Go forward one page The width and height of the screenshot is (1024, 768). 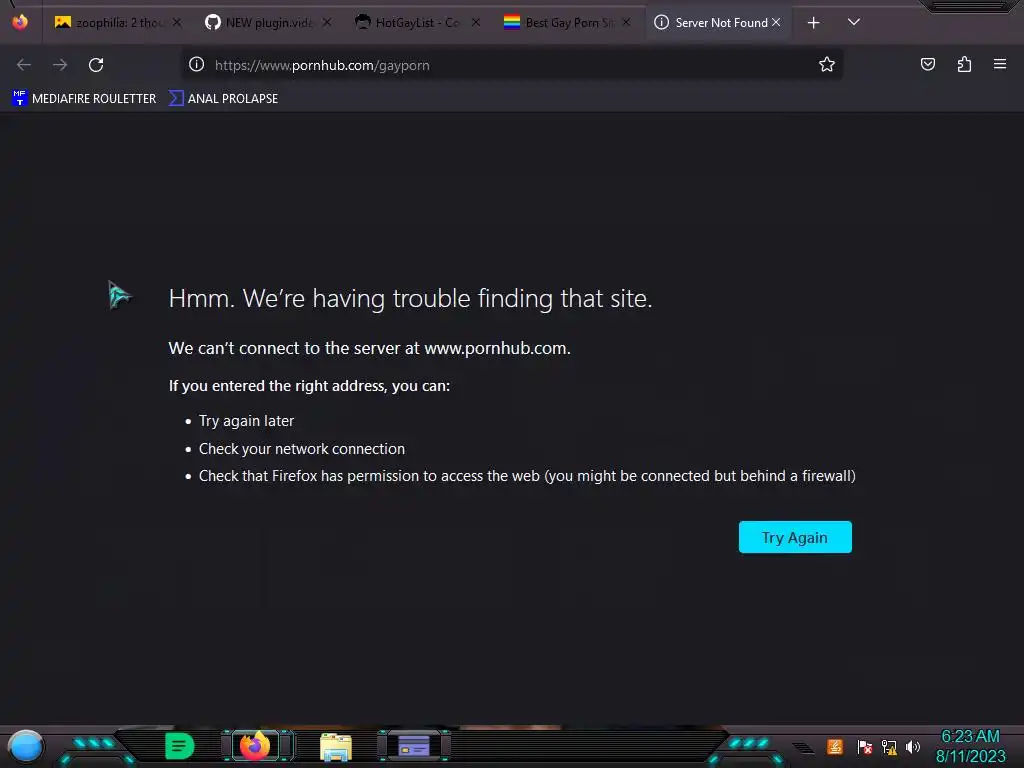tap(60, 65)
